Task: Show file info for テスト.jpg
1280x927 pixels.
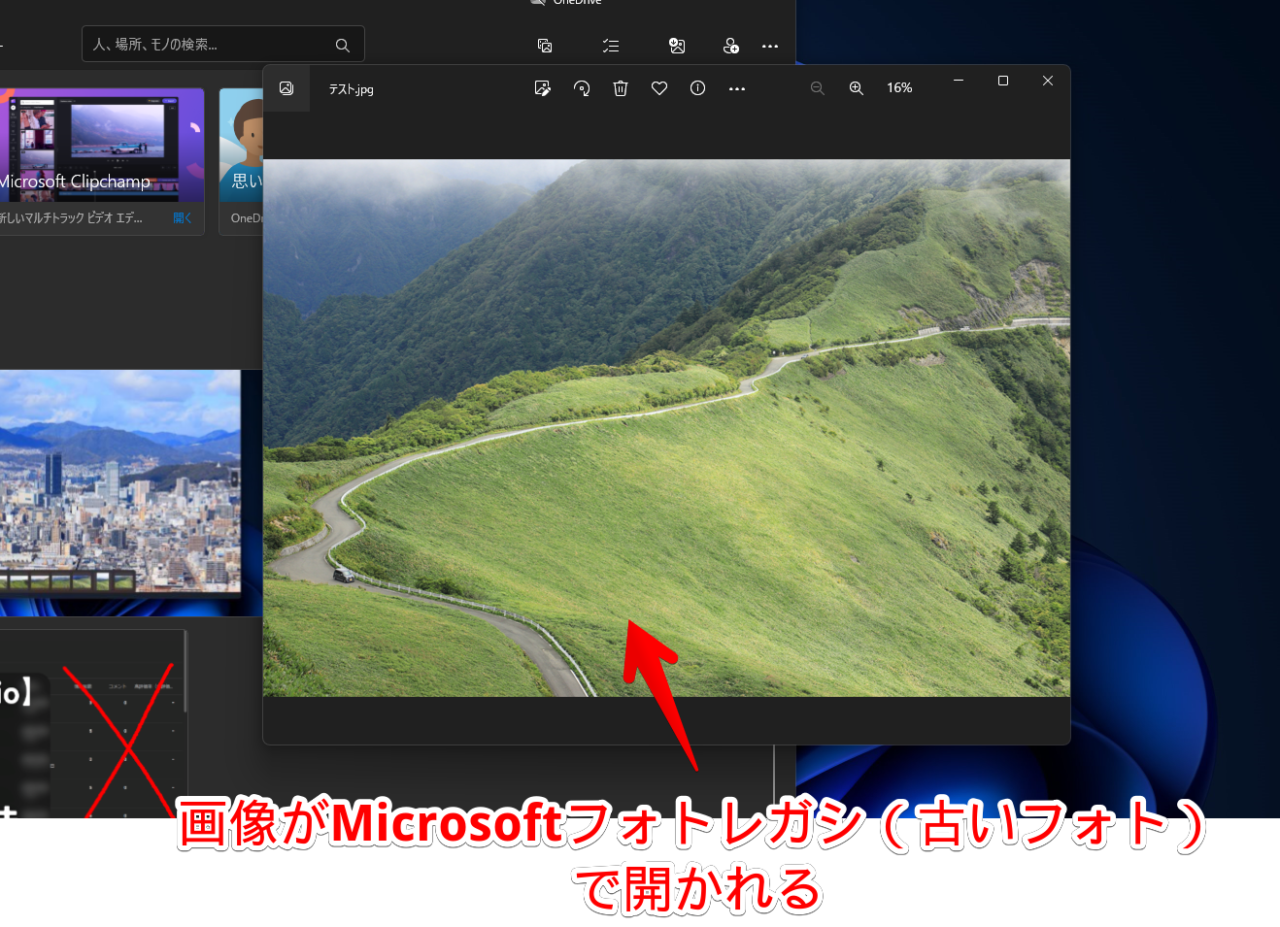Action: point(698,88)
